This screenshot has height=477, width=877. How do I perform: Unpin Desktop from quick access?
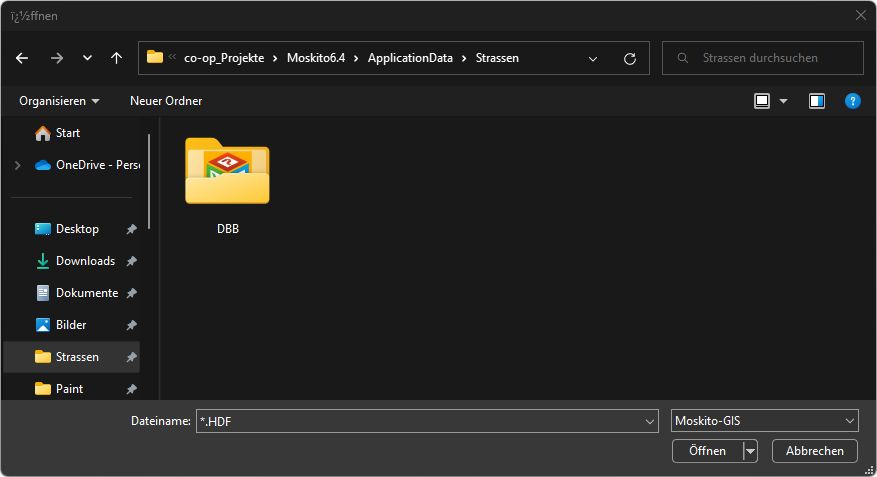[131, 229]
